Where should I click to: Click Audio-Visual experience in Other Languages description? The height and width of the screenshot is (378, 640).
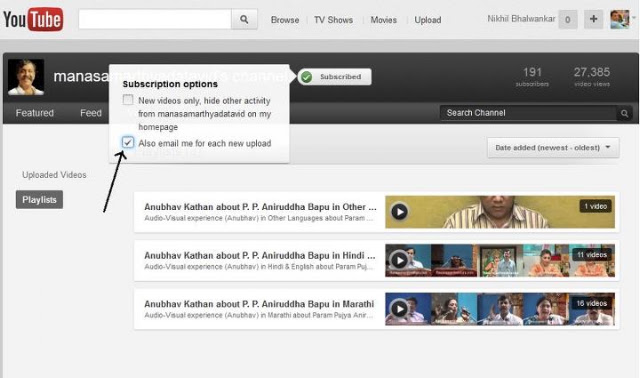(258, 218)
